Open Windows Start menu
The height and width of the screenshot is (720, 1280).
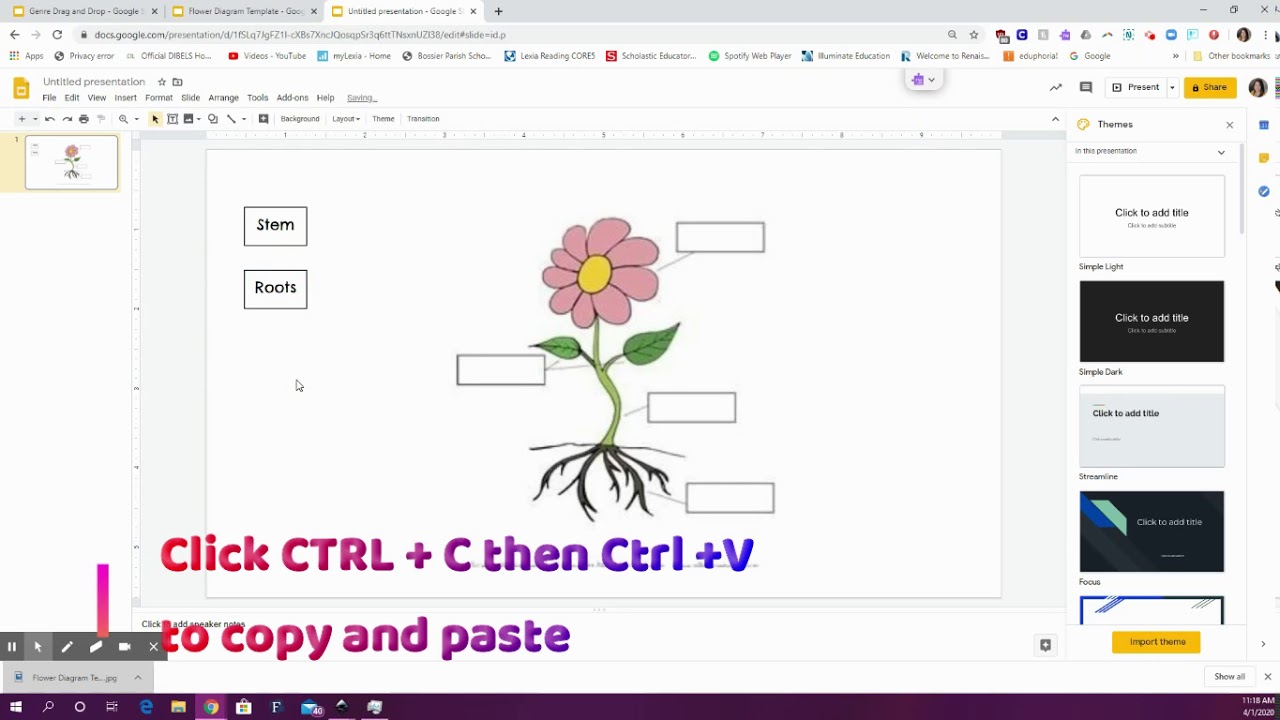16,707
